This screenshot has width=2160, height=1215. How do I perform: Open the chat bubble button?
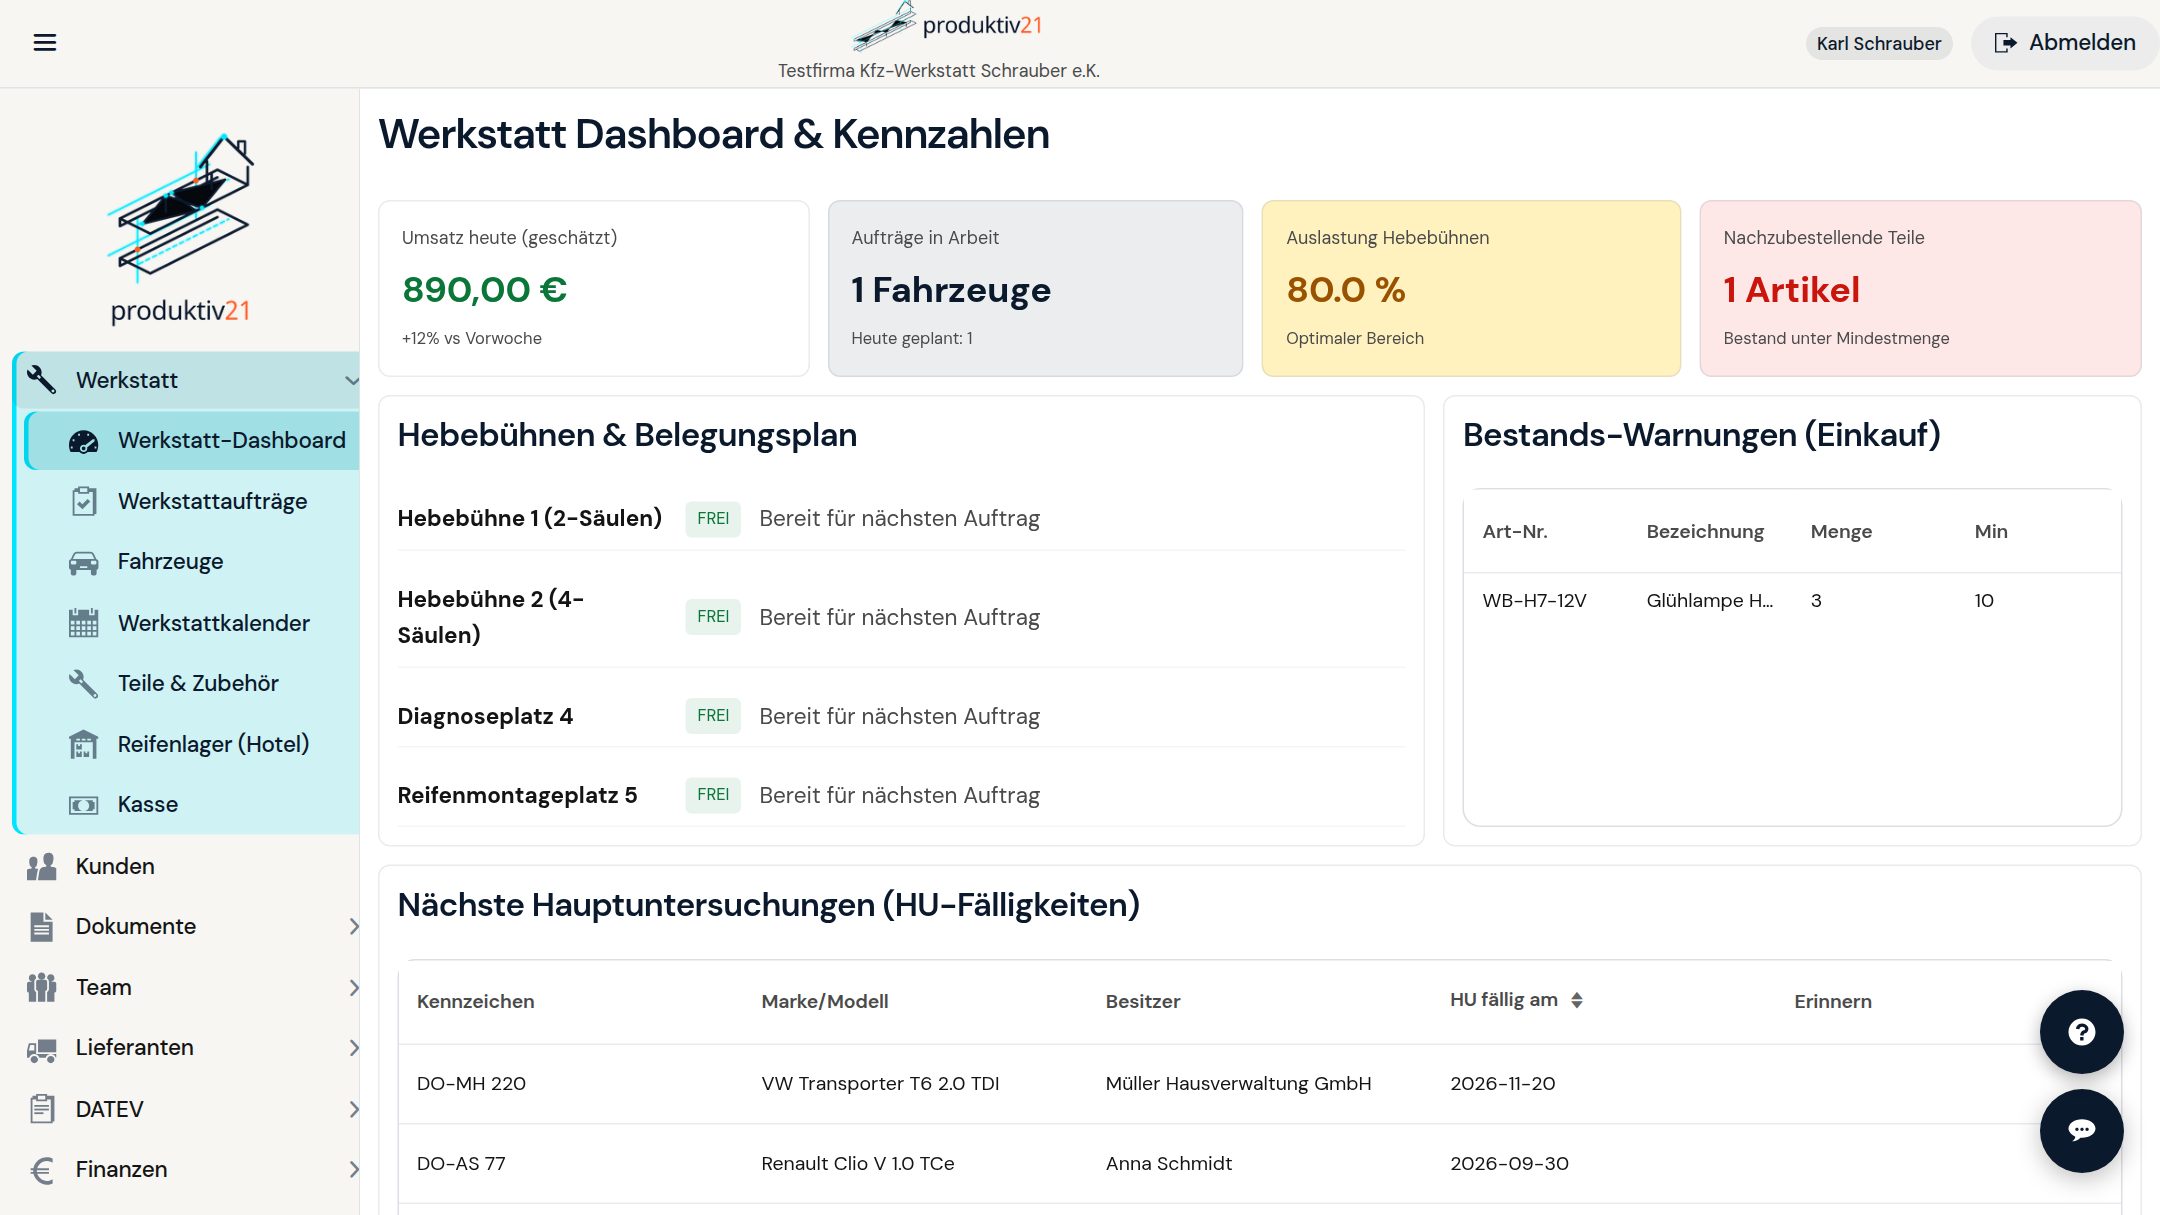tap(2081, 1130)
